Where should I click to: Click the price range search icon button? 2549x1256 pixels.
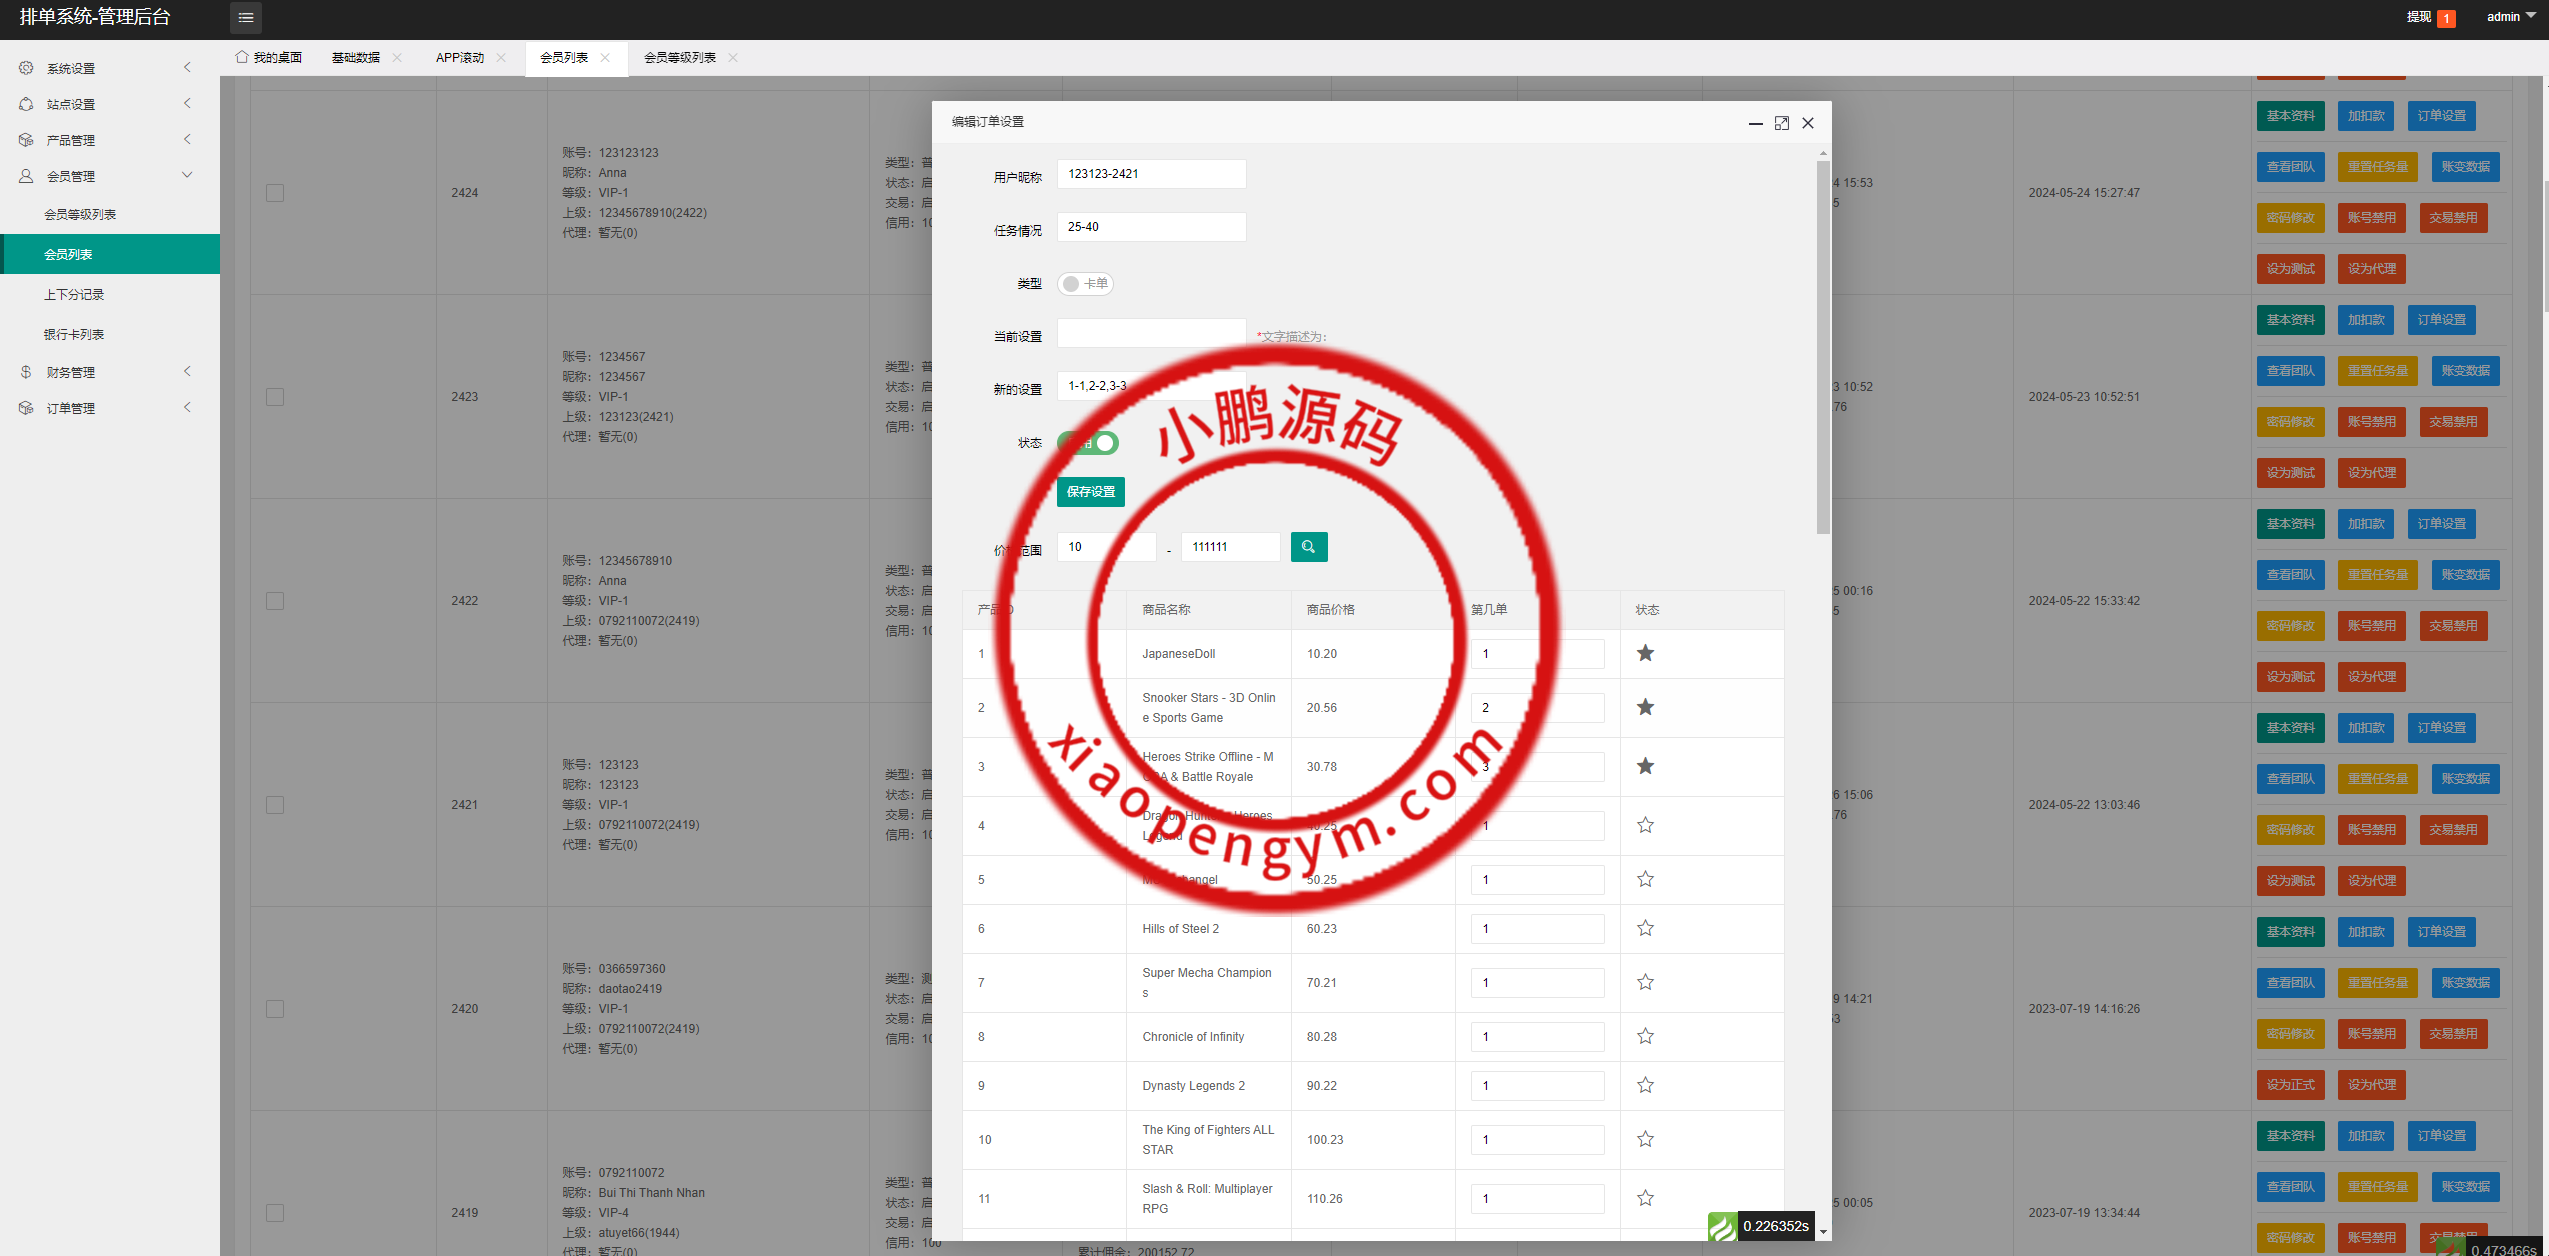[1308, 547]
